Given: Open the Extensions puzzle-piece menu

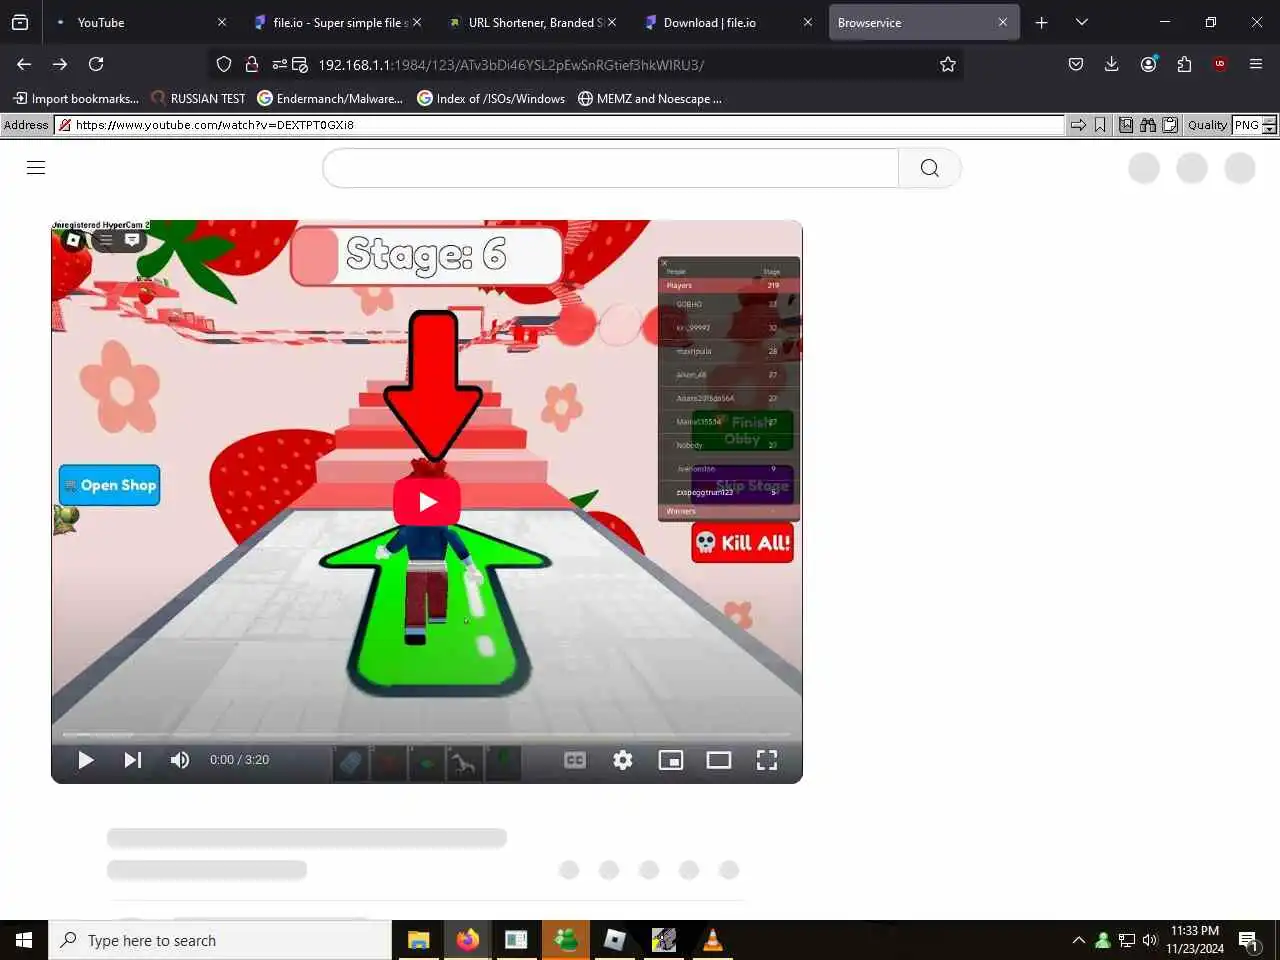Looking at the screenshot, I should (1184, 64).
